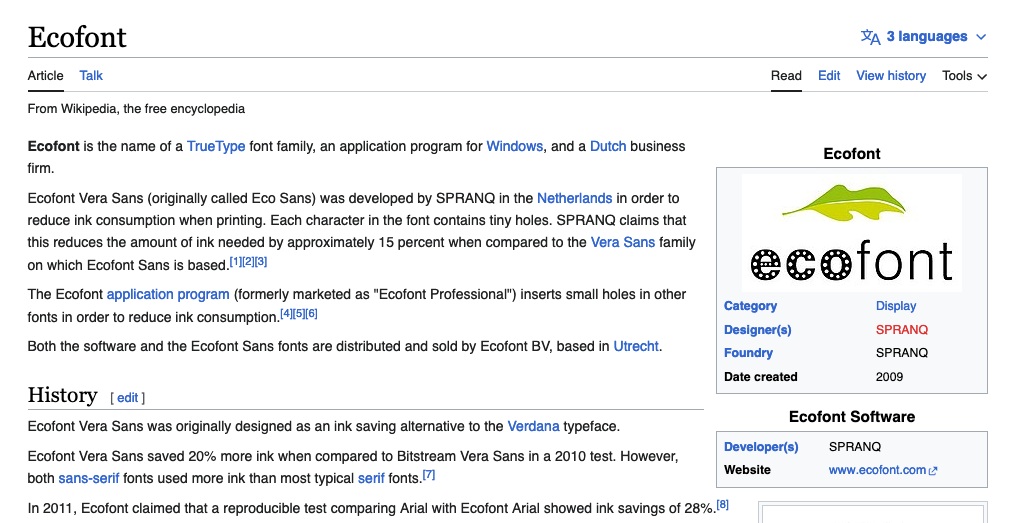Viewport: 1020px width, 523px height.
Task: Open the Developer(s) infobox link
Action: click(760, 448)
